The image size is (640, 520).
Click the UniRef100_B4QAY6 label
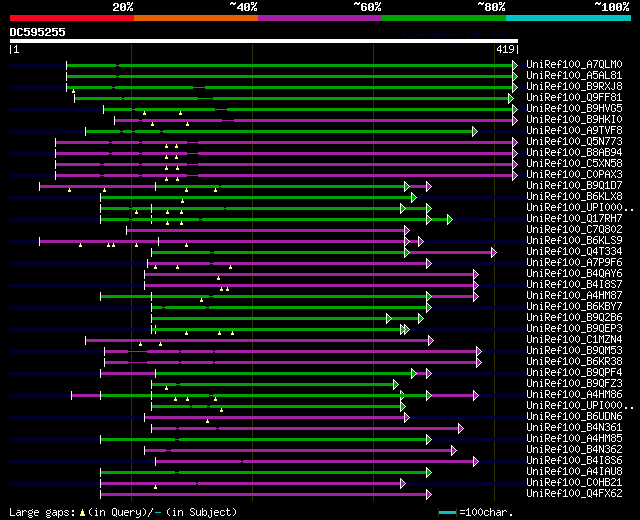pyautogui.click(x=574, y=274)
